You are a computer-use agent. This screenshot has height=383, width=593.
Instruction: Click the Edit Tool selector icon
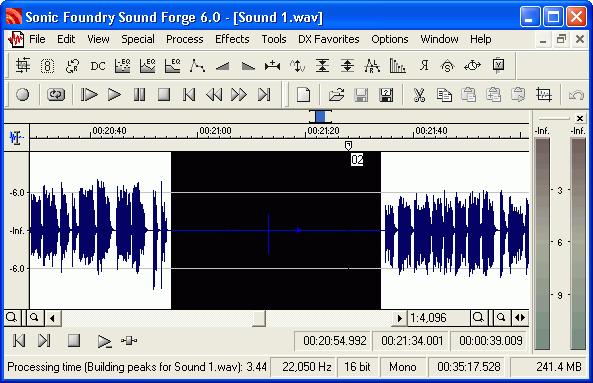click(x=16, y=138)
